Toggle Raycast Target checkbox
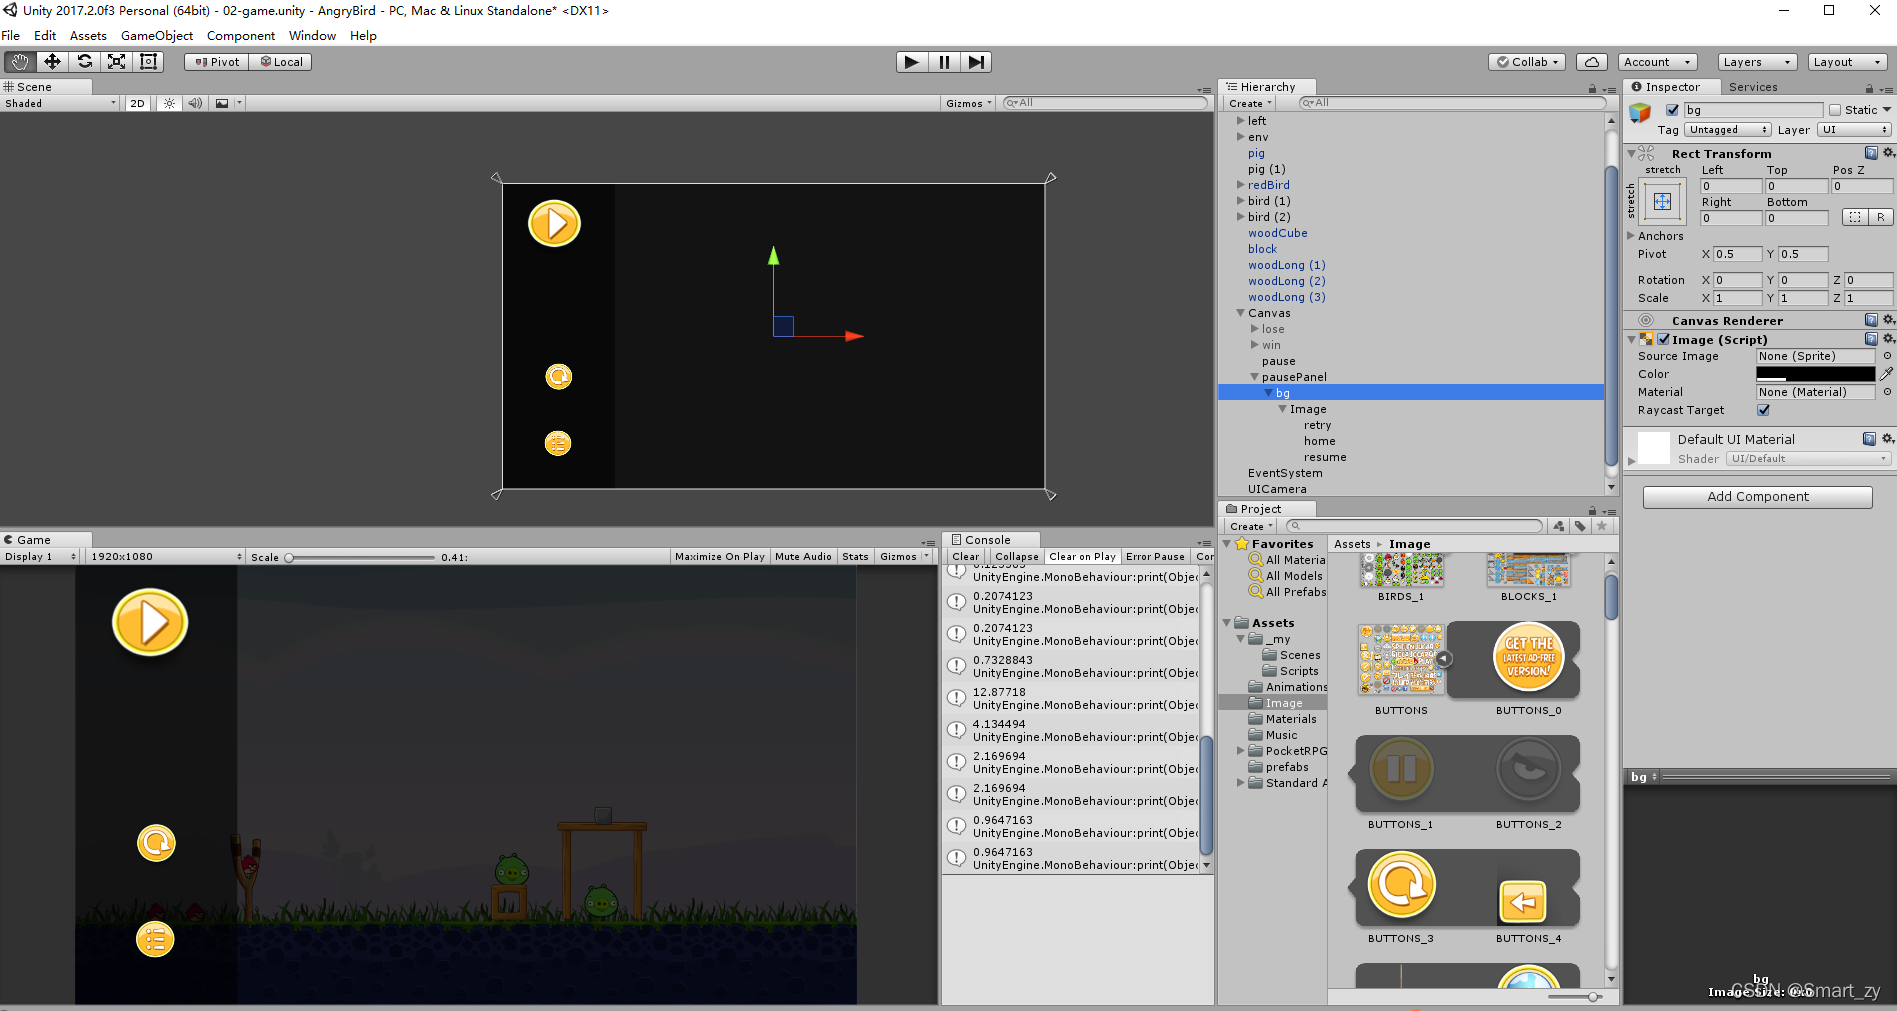 1763,410
